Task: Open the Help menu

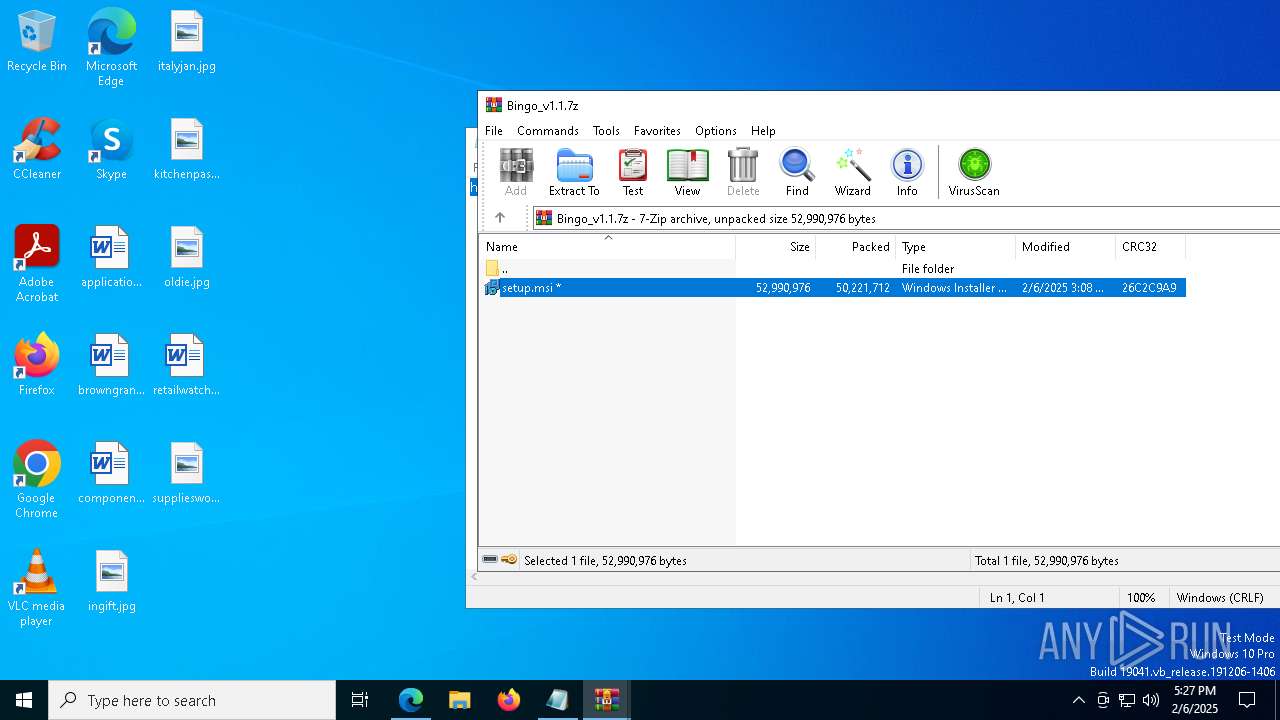Action: [x=763, y=131]
